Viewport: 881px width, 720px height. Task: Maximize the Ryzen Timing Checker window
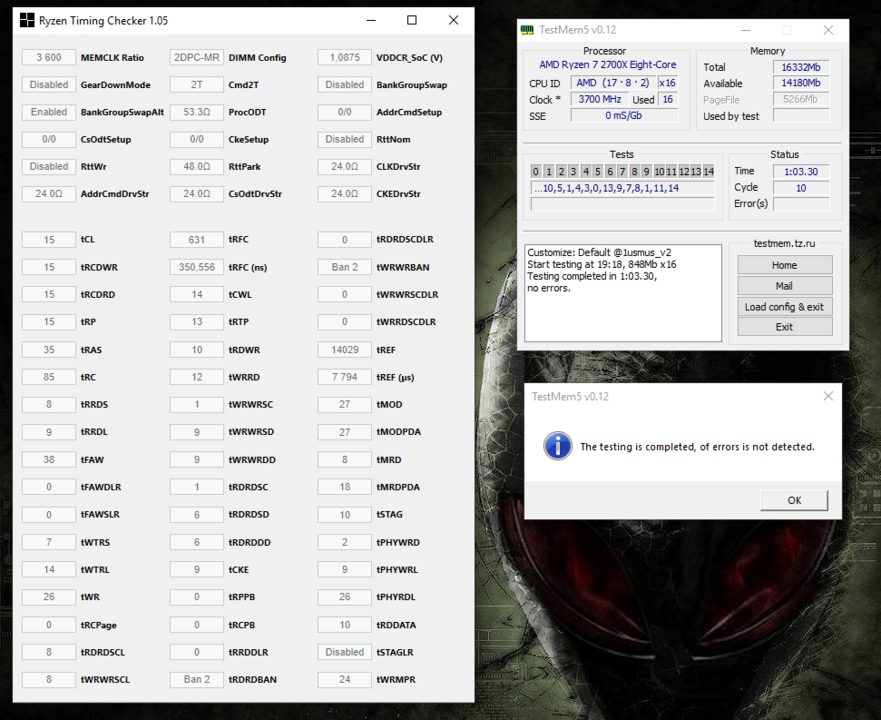[x=412, y=20]
